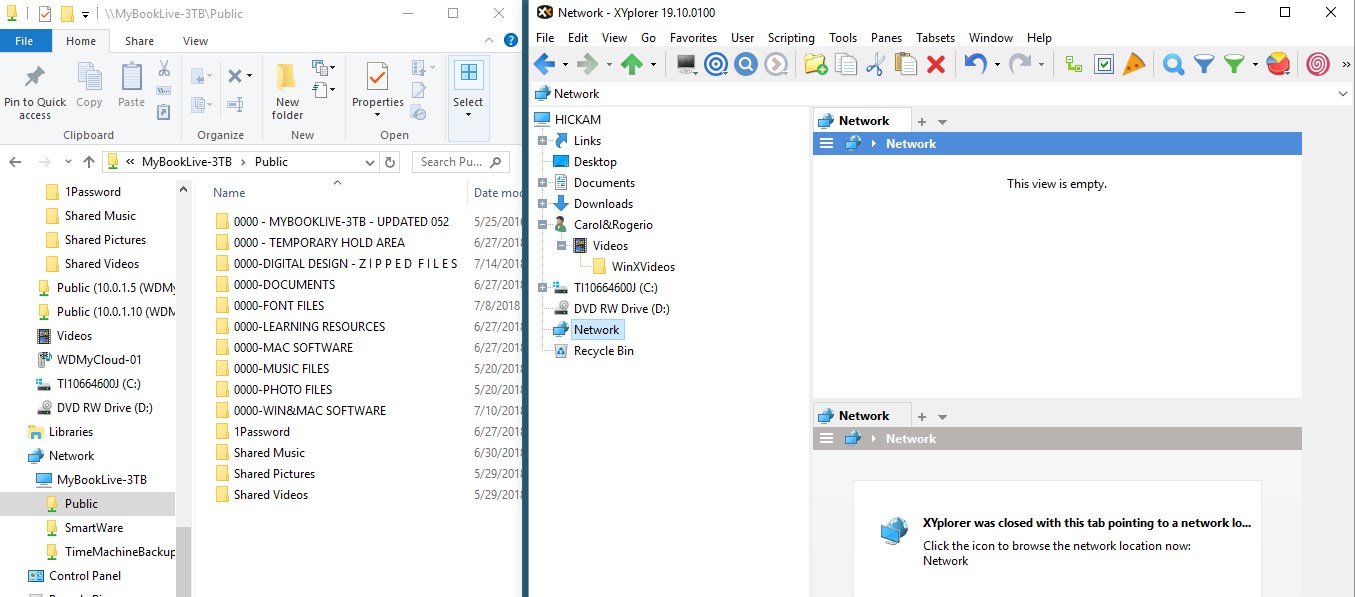This screenshot has height=597, width=1355.
Task: Switch to the Share tab in Explorer
Action: pos(139,41)
